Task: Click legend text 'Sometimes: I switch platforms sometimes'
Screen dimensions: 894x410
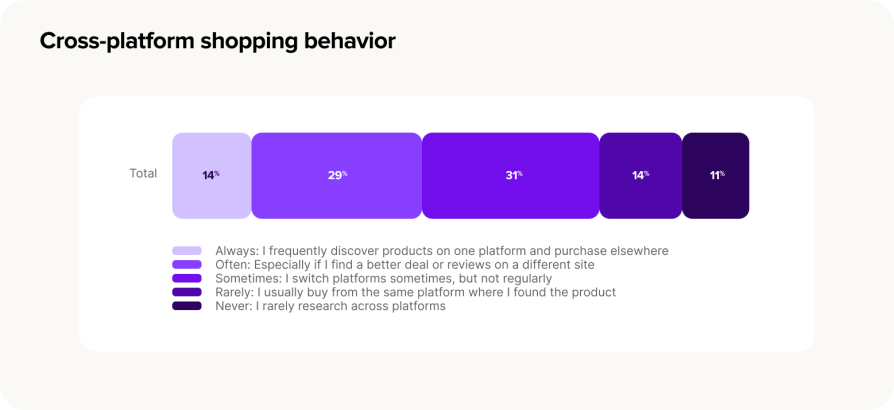Action: 384,278
